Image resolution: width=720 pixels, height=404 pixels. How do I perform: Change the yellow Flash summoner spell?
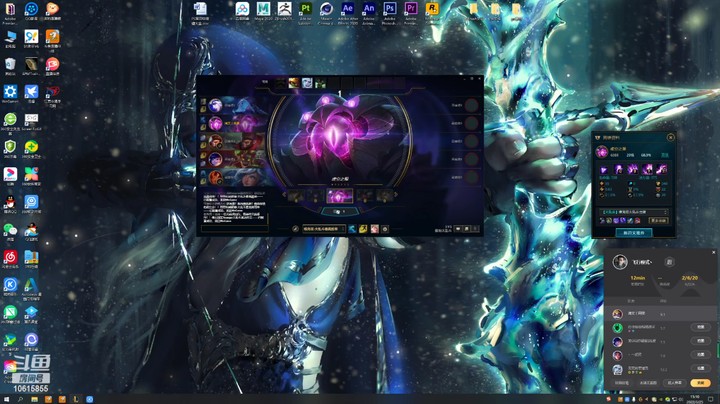tap(363, 229)
